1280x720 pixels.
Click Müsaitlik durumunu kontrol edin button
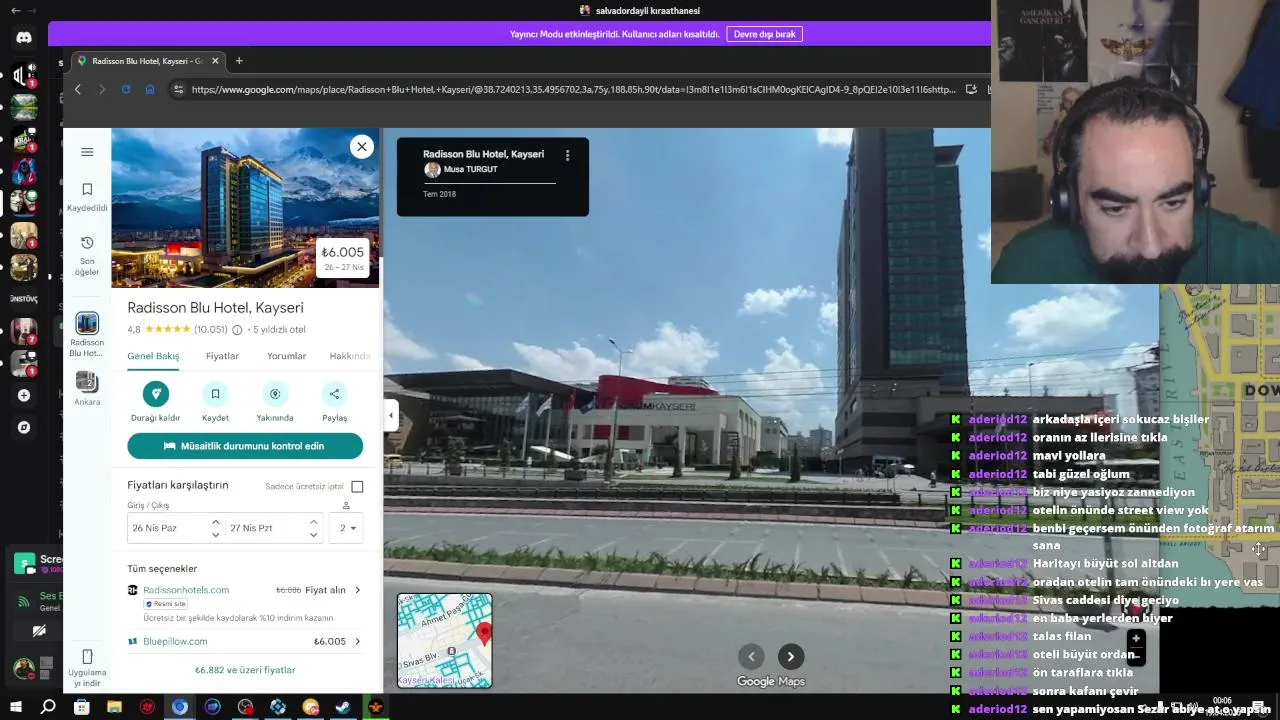(x=245, y=446)
